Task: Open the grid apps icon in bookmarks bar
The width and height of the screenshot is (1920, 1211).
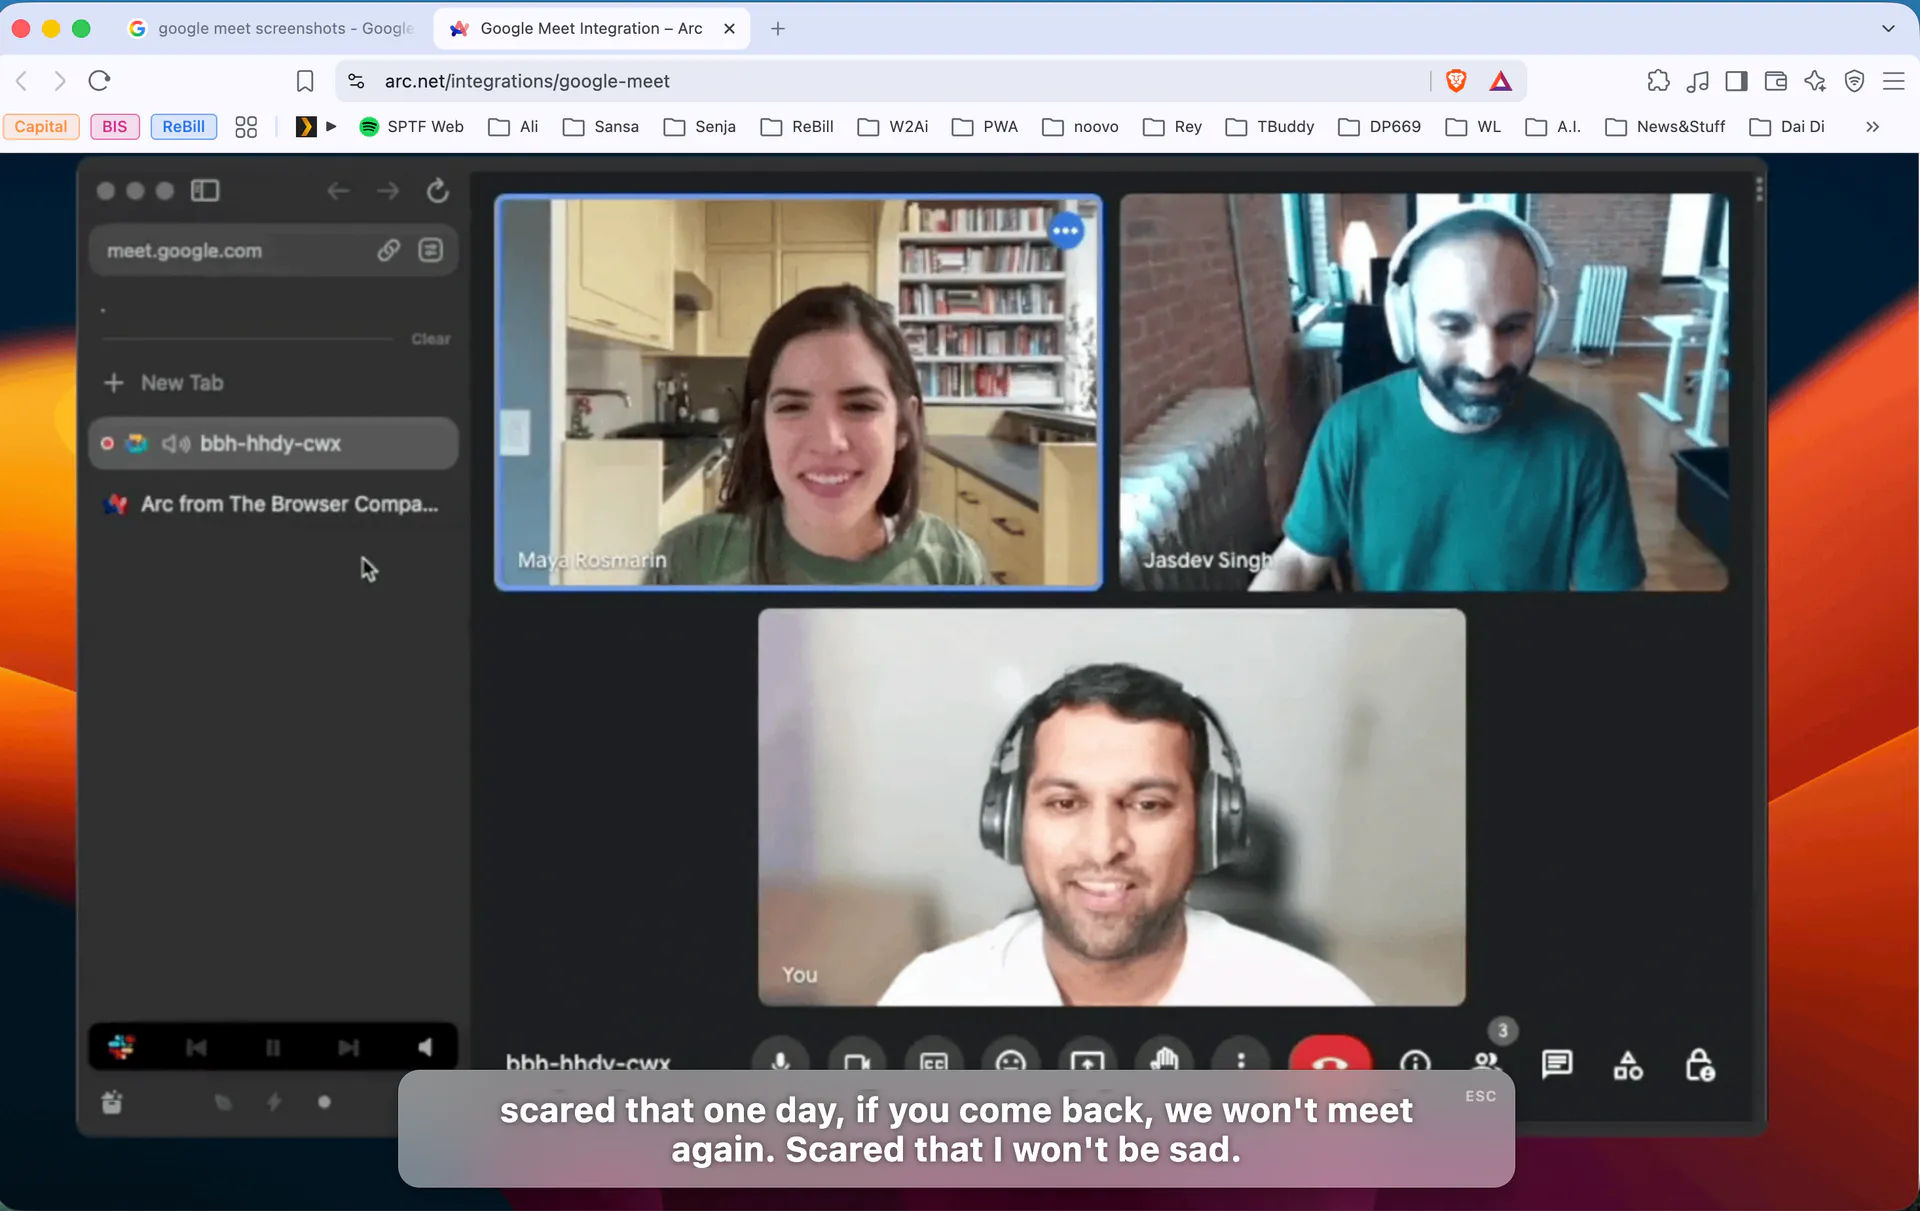Action: click(x=246, y=127)
